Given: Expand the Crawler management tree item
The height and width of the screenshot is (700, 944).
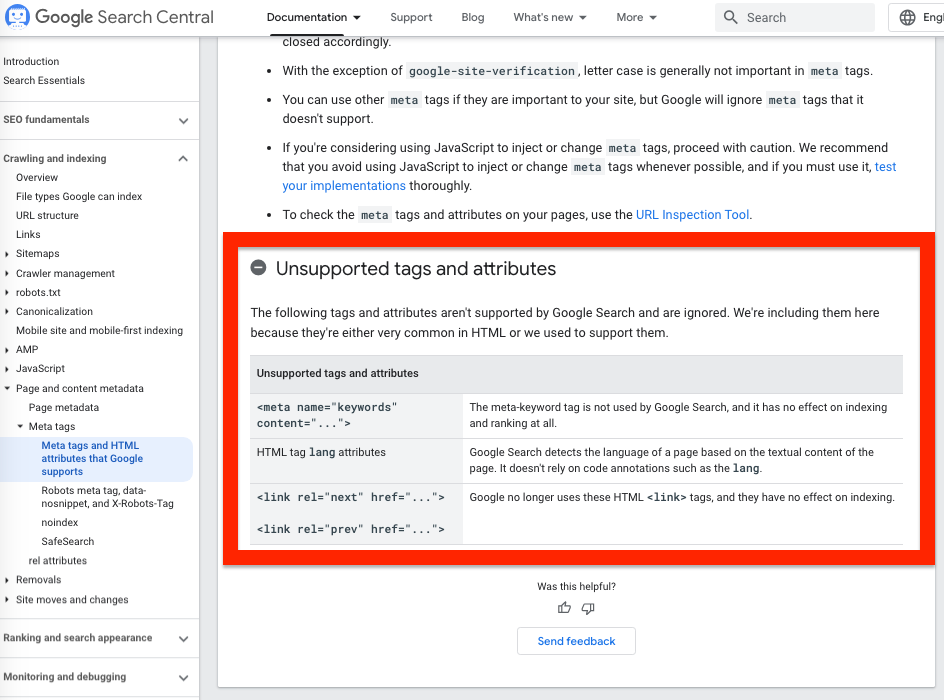Looking at the screenshot, I should 7,273.
